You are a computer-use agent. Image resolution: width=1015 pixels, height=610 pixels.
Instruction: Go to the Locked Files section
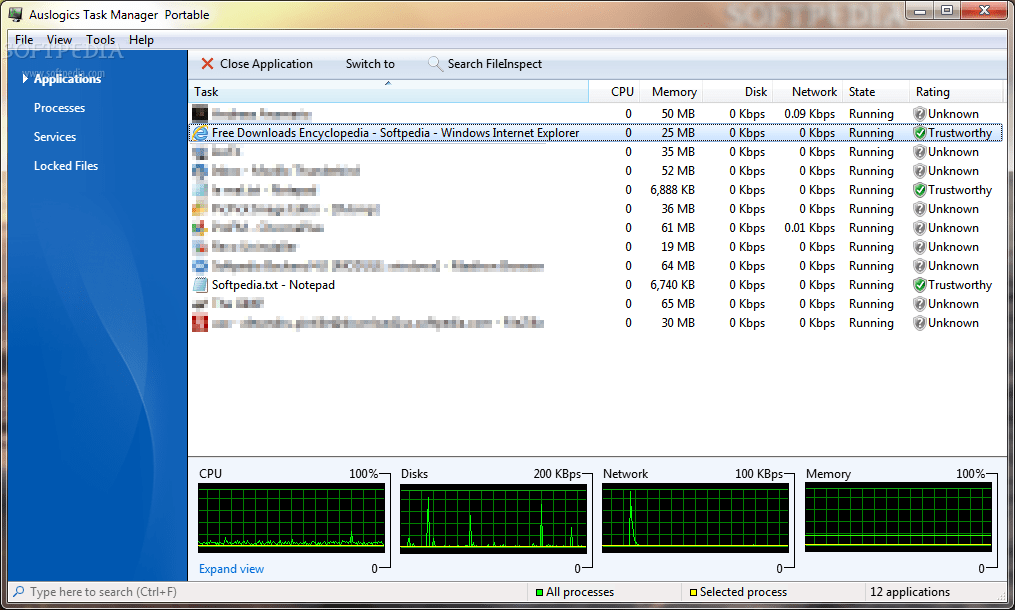(x=66, y=166)
